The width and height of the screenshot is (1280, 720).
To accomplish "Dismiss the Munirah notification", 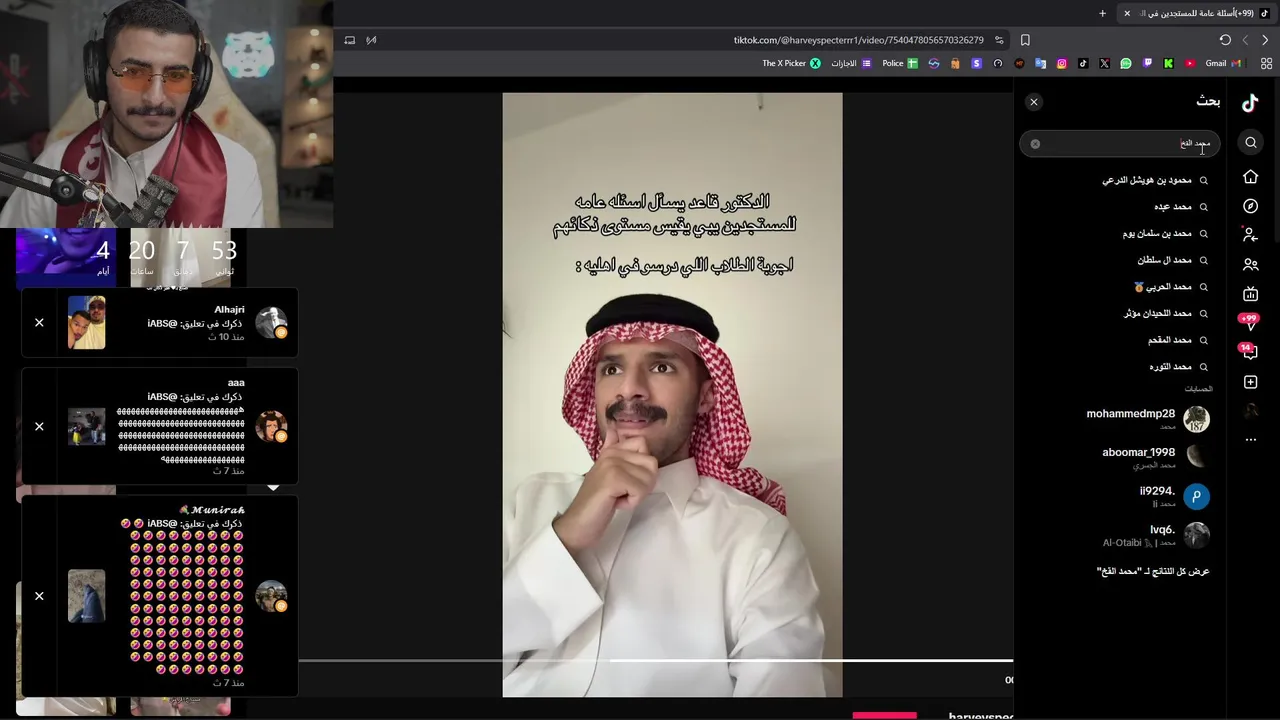I will click(39, 596).
